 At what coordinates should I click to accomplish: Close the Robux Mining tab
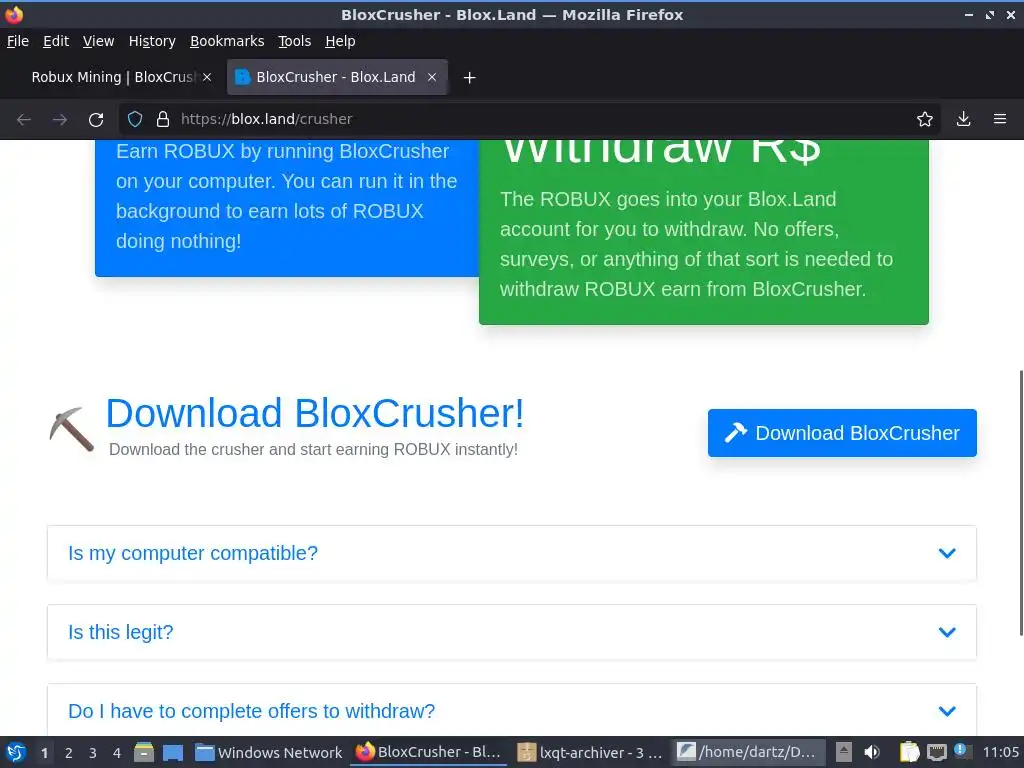pos(207,77)
